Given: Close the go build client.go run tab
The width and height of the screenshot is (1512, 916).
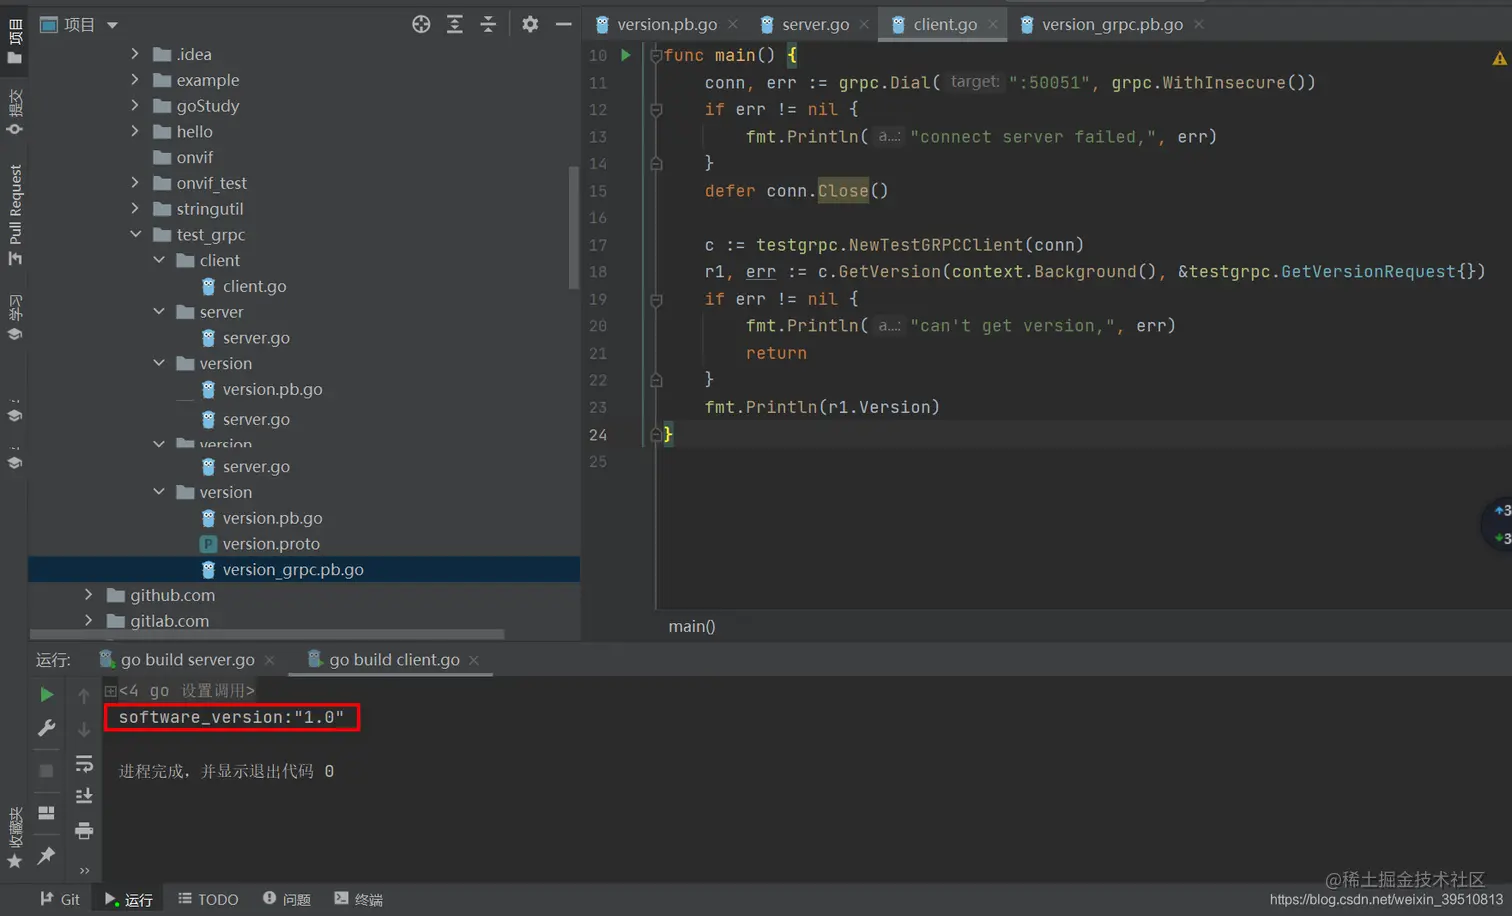Looking at the screenshot, I should click(474, 660).
